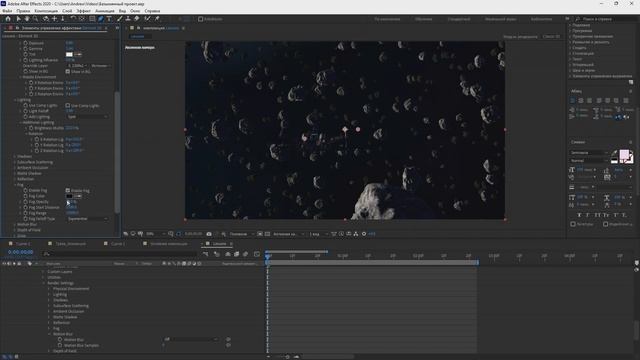640x360 pixels.
Task: Click the timeline playhead marker
Action: point(268,256)
